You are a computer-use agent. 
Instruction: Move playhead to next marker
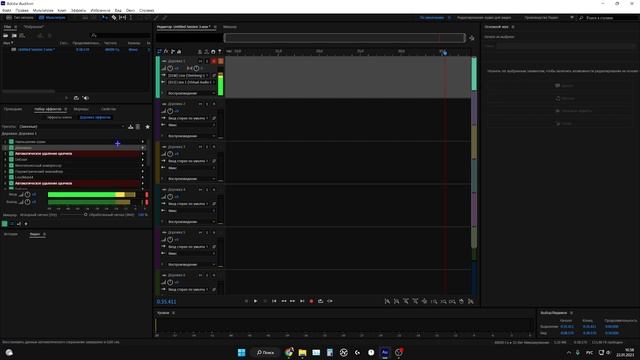click(302, 301)
